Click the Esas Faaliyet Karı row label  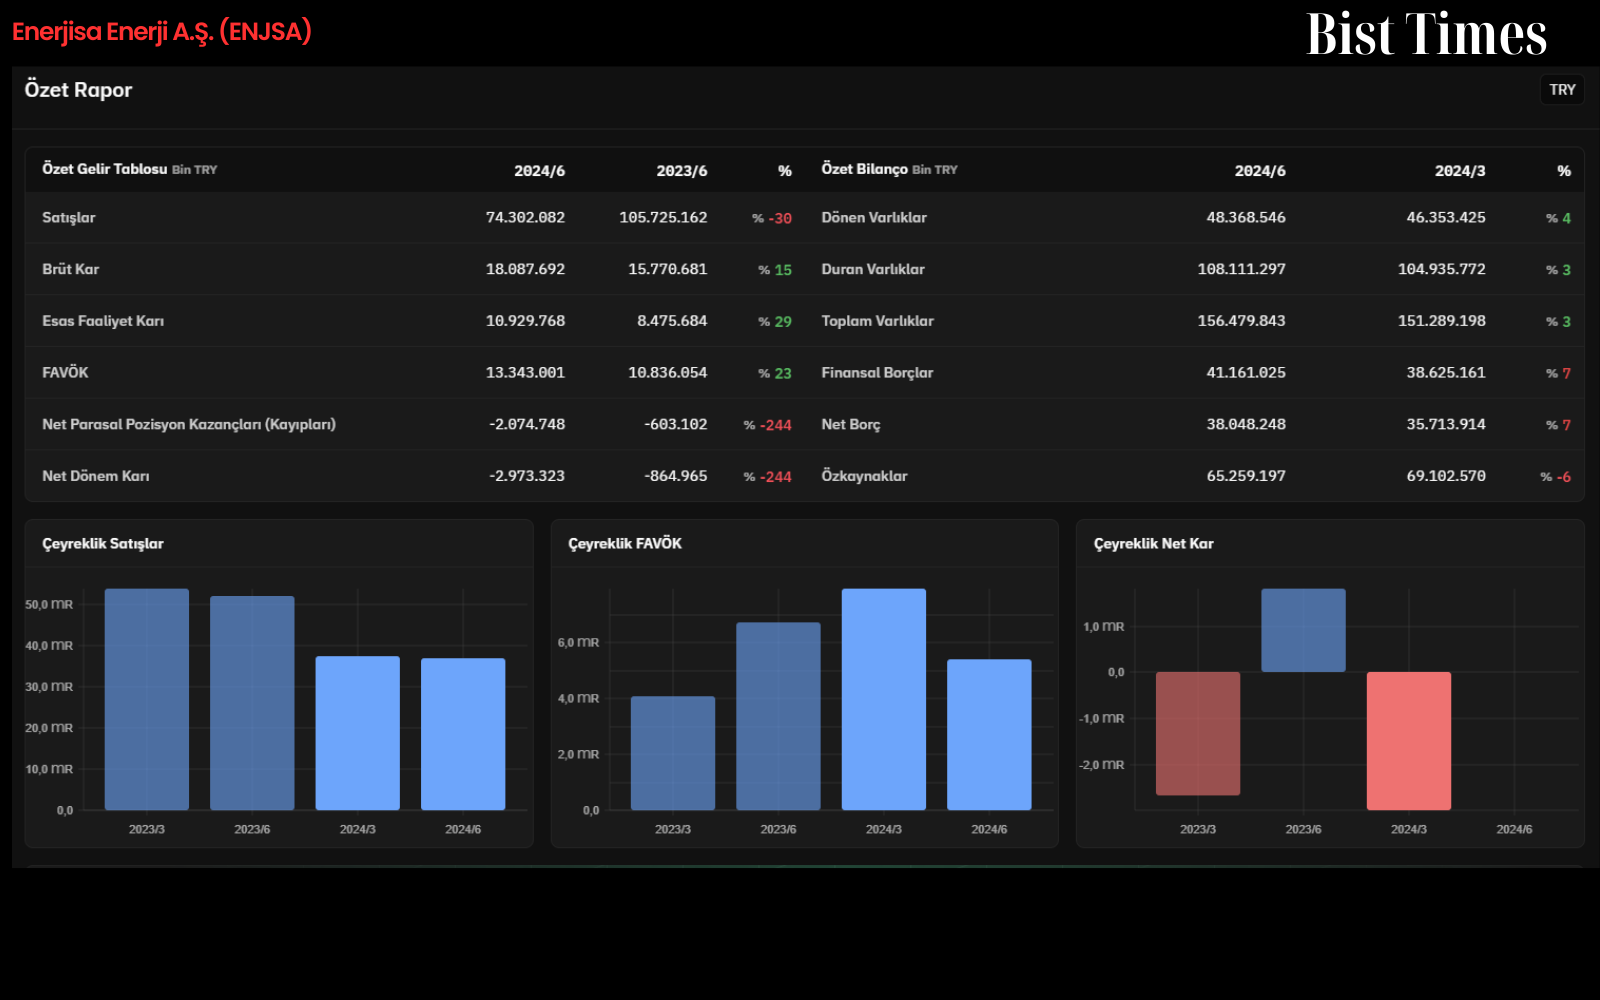coord(103,321)
